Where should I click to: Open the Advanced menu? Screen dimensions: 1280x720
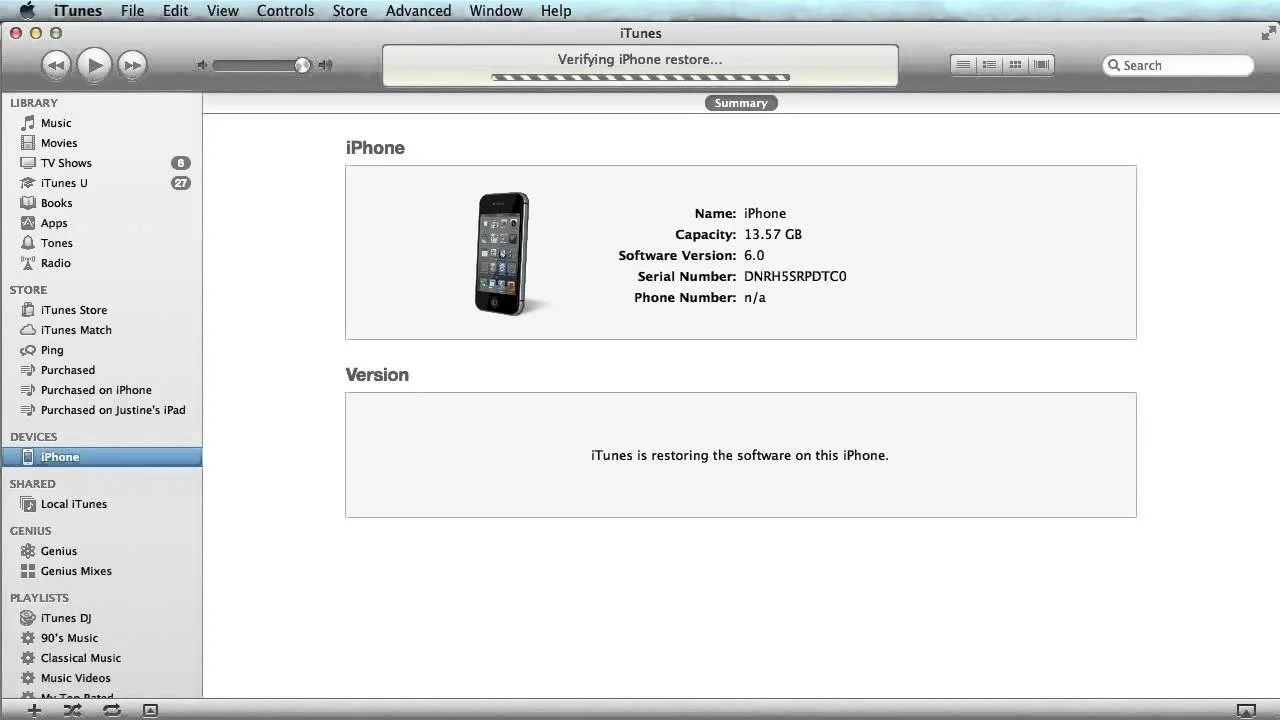point(418,10)
